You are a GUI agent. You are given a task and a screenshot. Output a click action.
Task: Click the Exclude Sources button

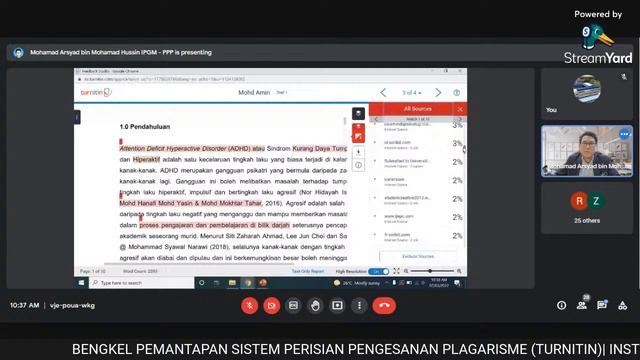coord(418,256)
